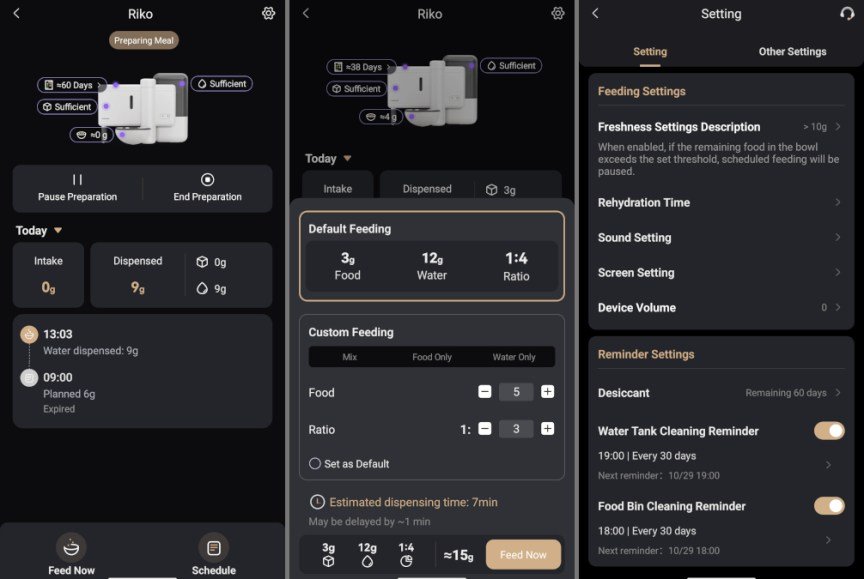Open Device Volume setting
The width and height of the screenshot is (864, 579).
pos(721,307)
